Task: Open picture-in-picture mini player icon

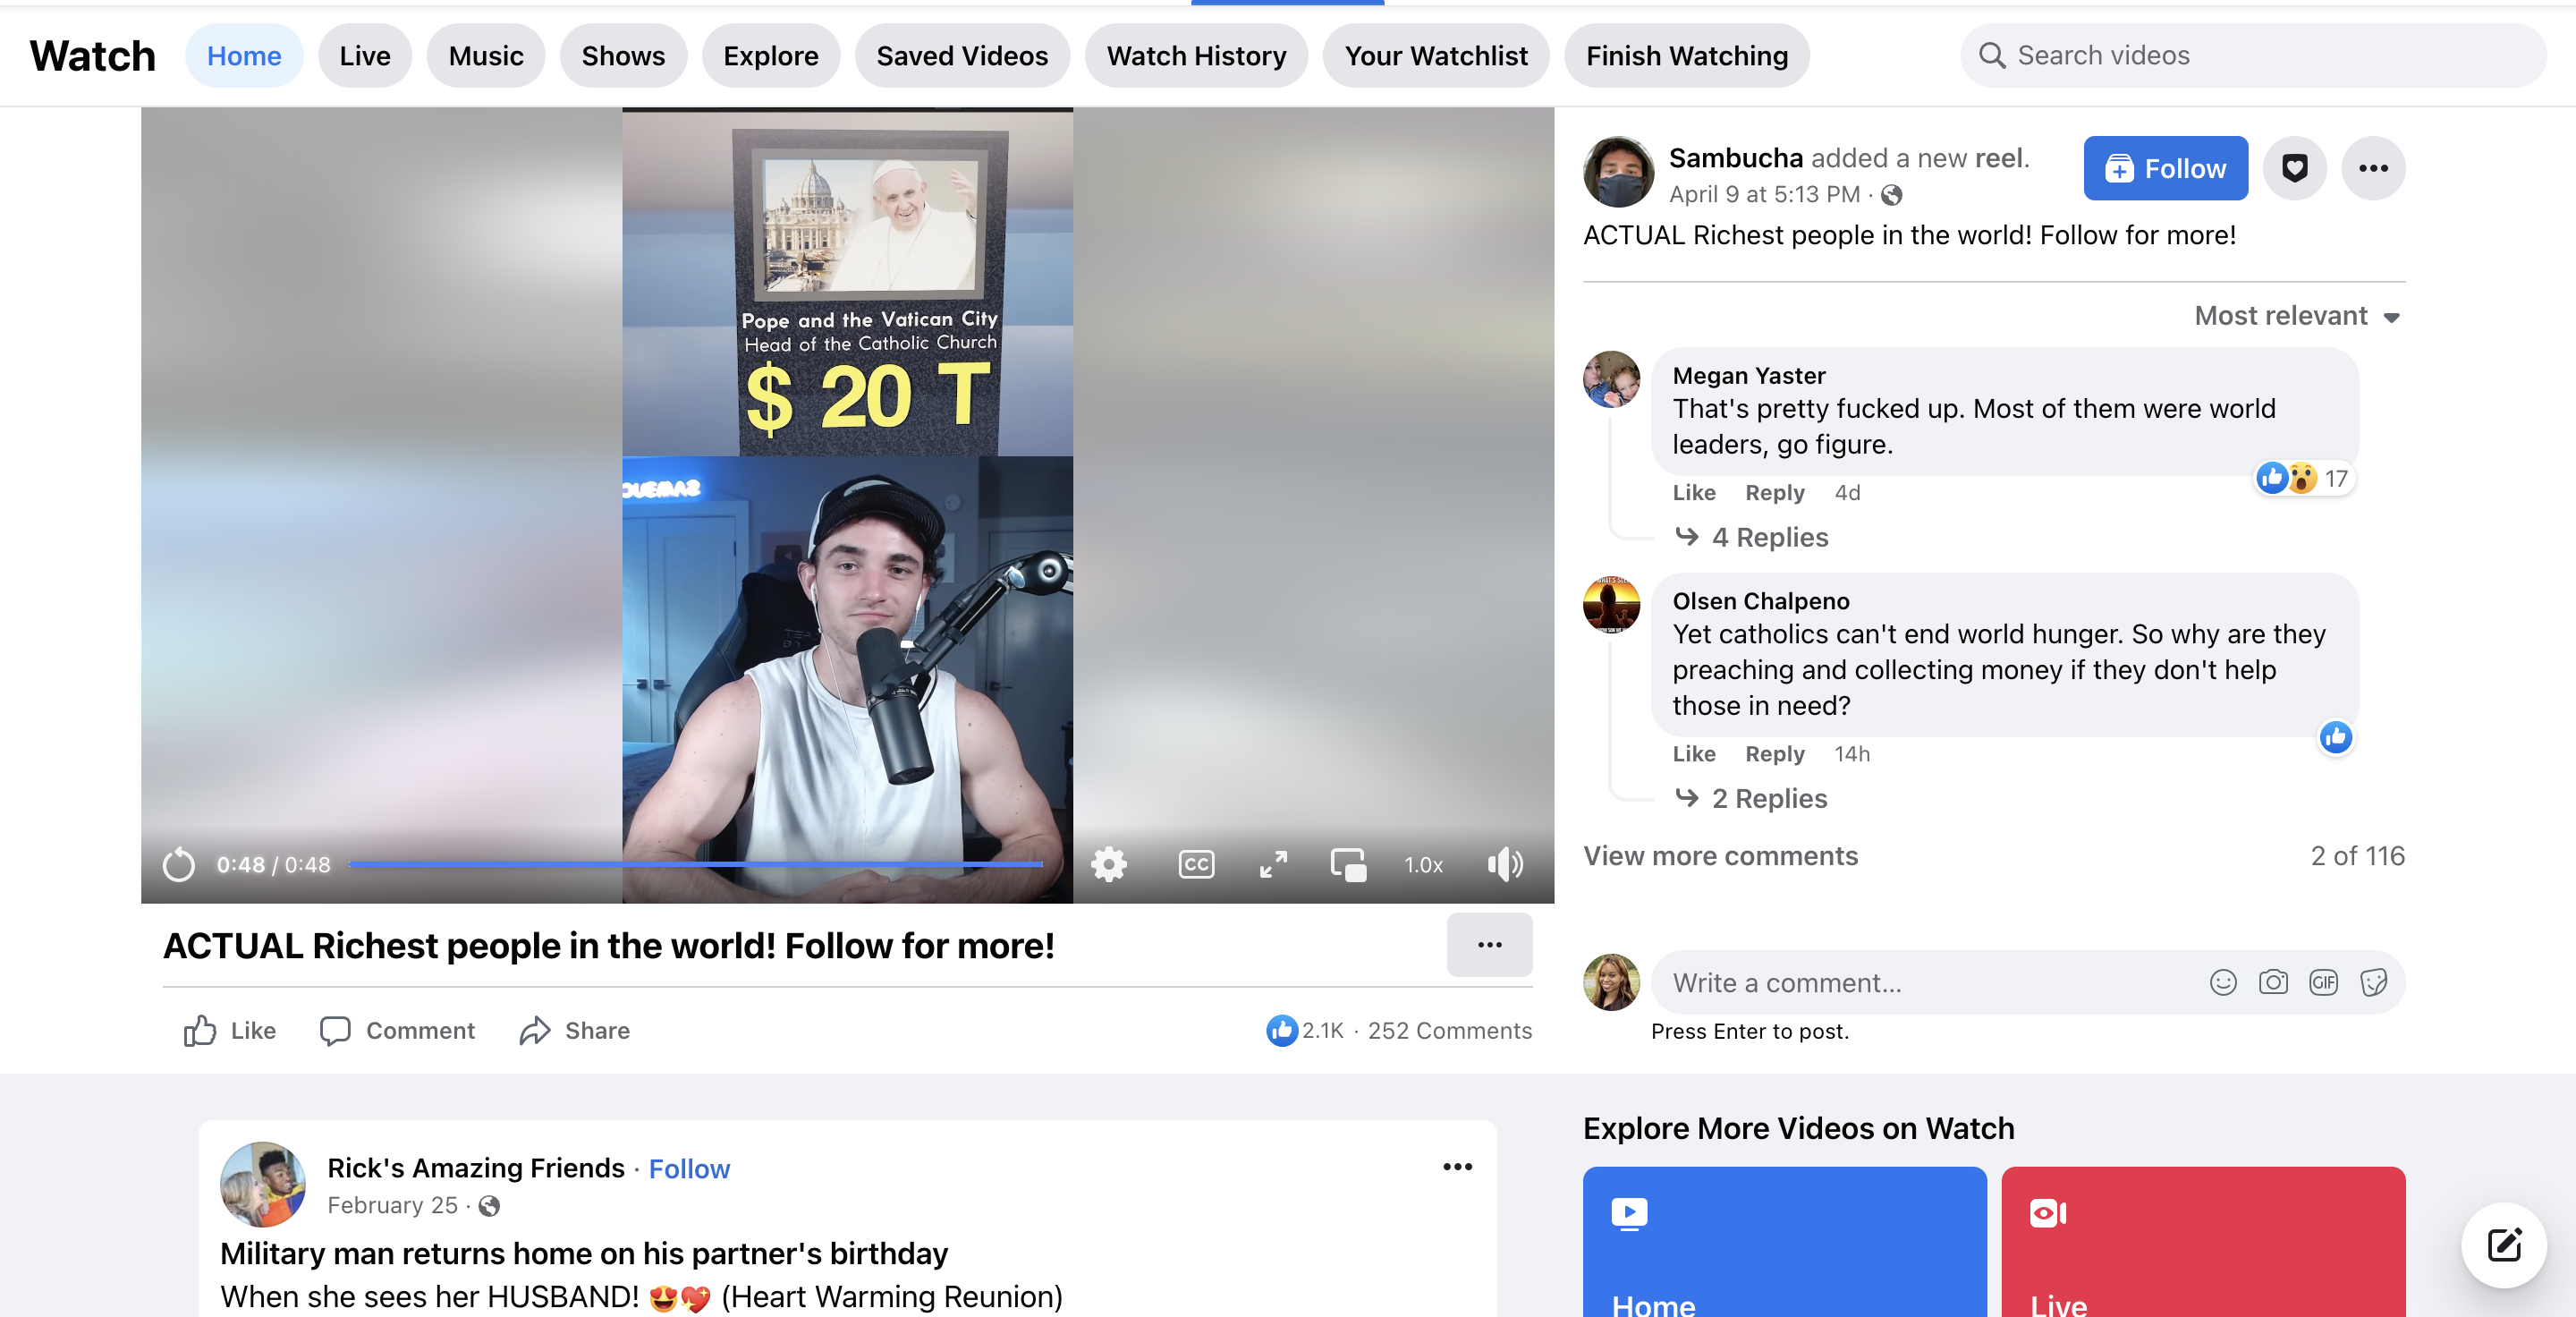Action: pyautogui.click(x=1348, y=864)
